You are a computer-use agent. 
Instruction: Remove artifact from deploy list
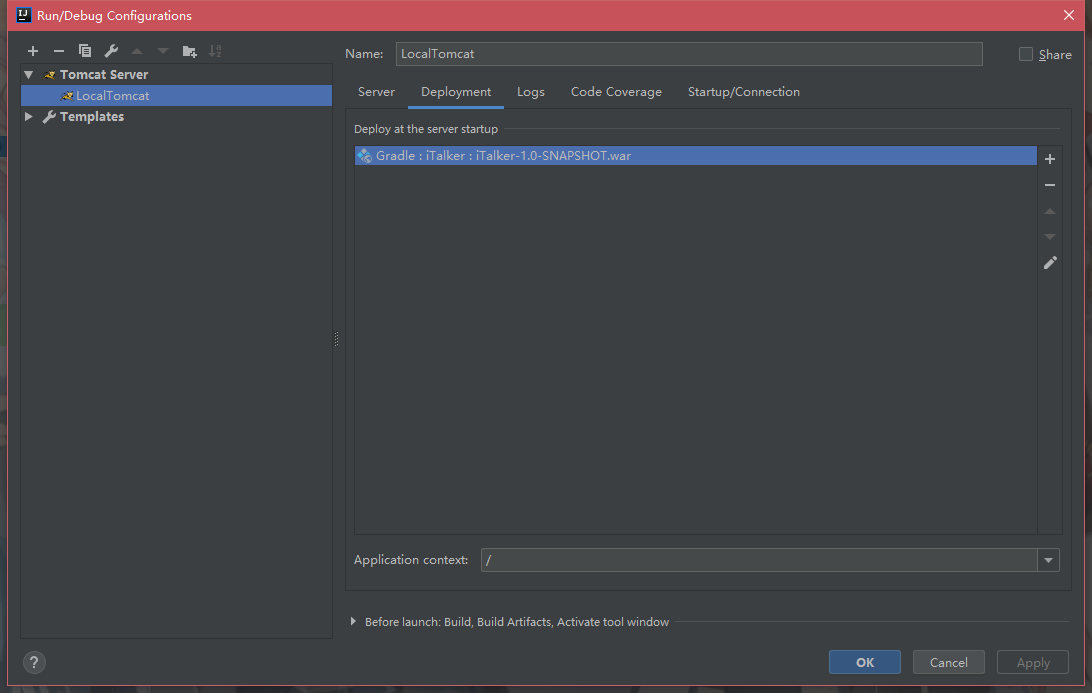pyautogui.click(x=1050, y=185)
